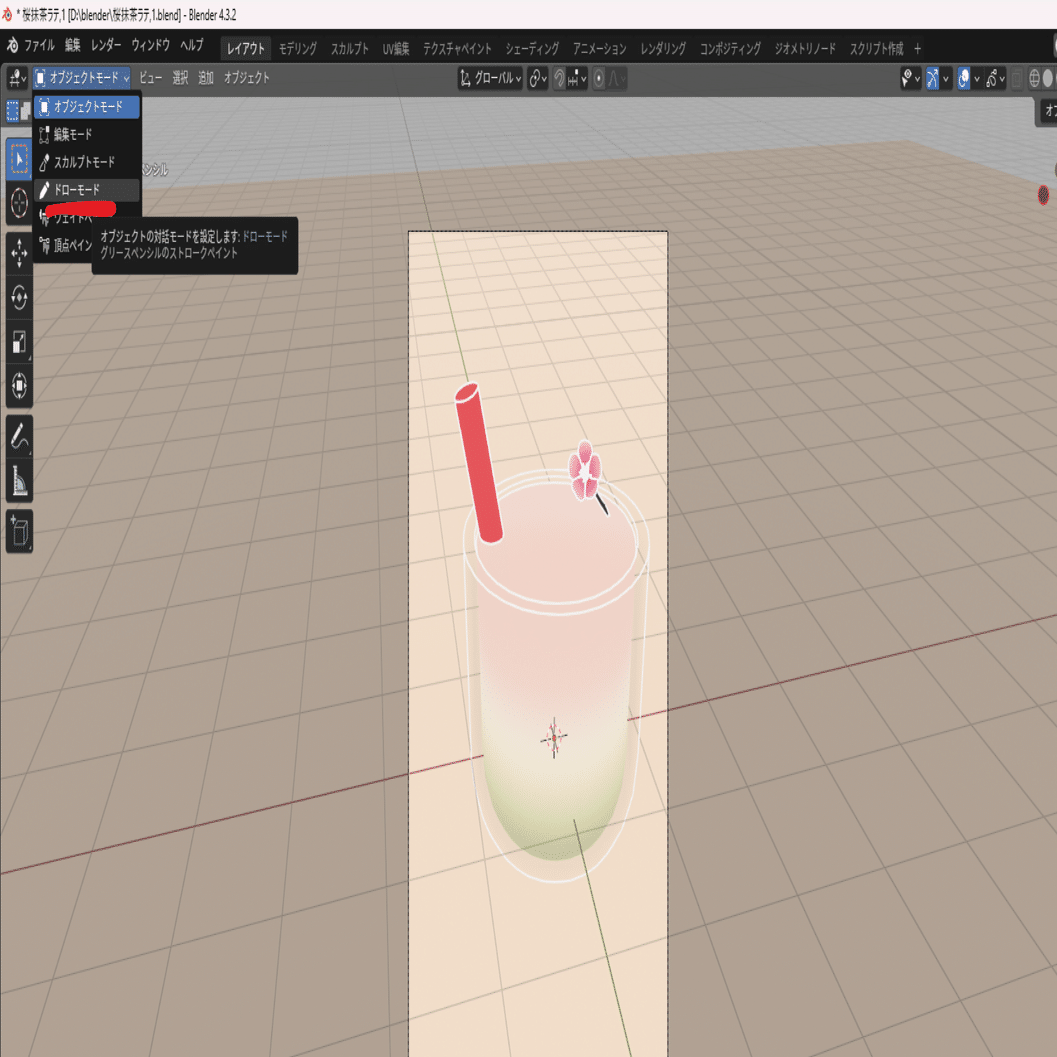The image size is (1057, 1057).
Task: Select the Cursor tool in the toolbar
Action: click(19, 202)
